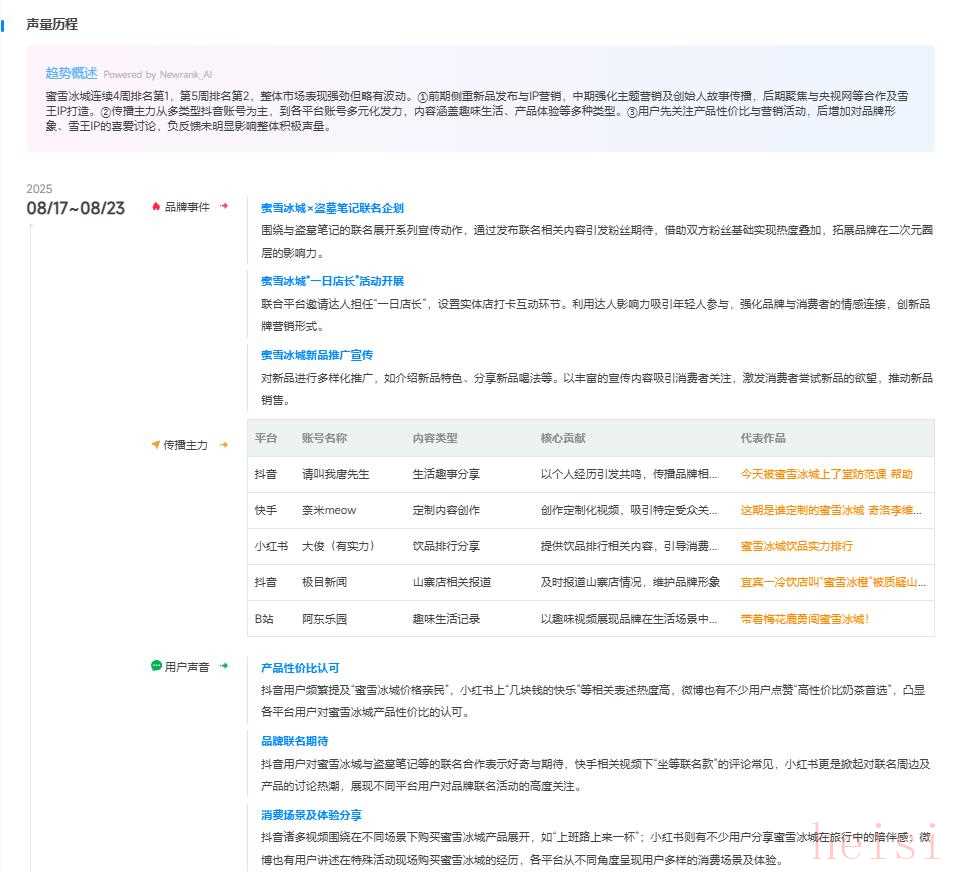
Task: Click the Powered by Newrank_AI label
Action: click(x=157, y=74)
